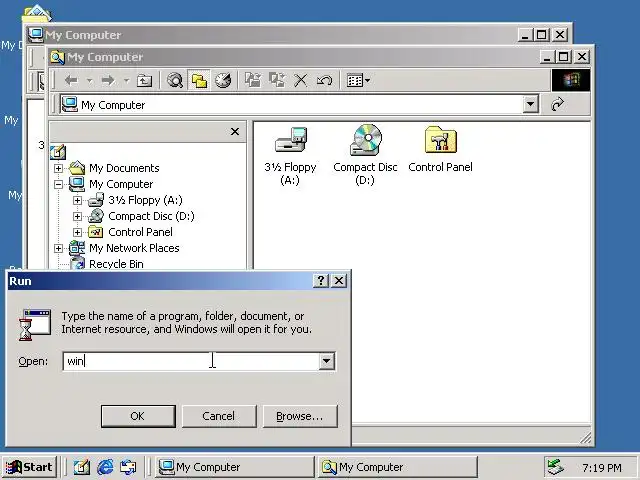Go forward with the Forward arrow
Image resolution: width=640 pixels, height=480 pixels.
[x=108, y=80]
